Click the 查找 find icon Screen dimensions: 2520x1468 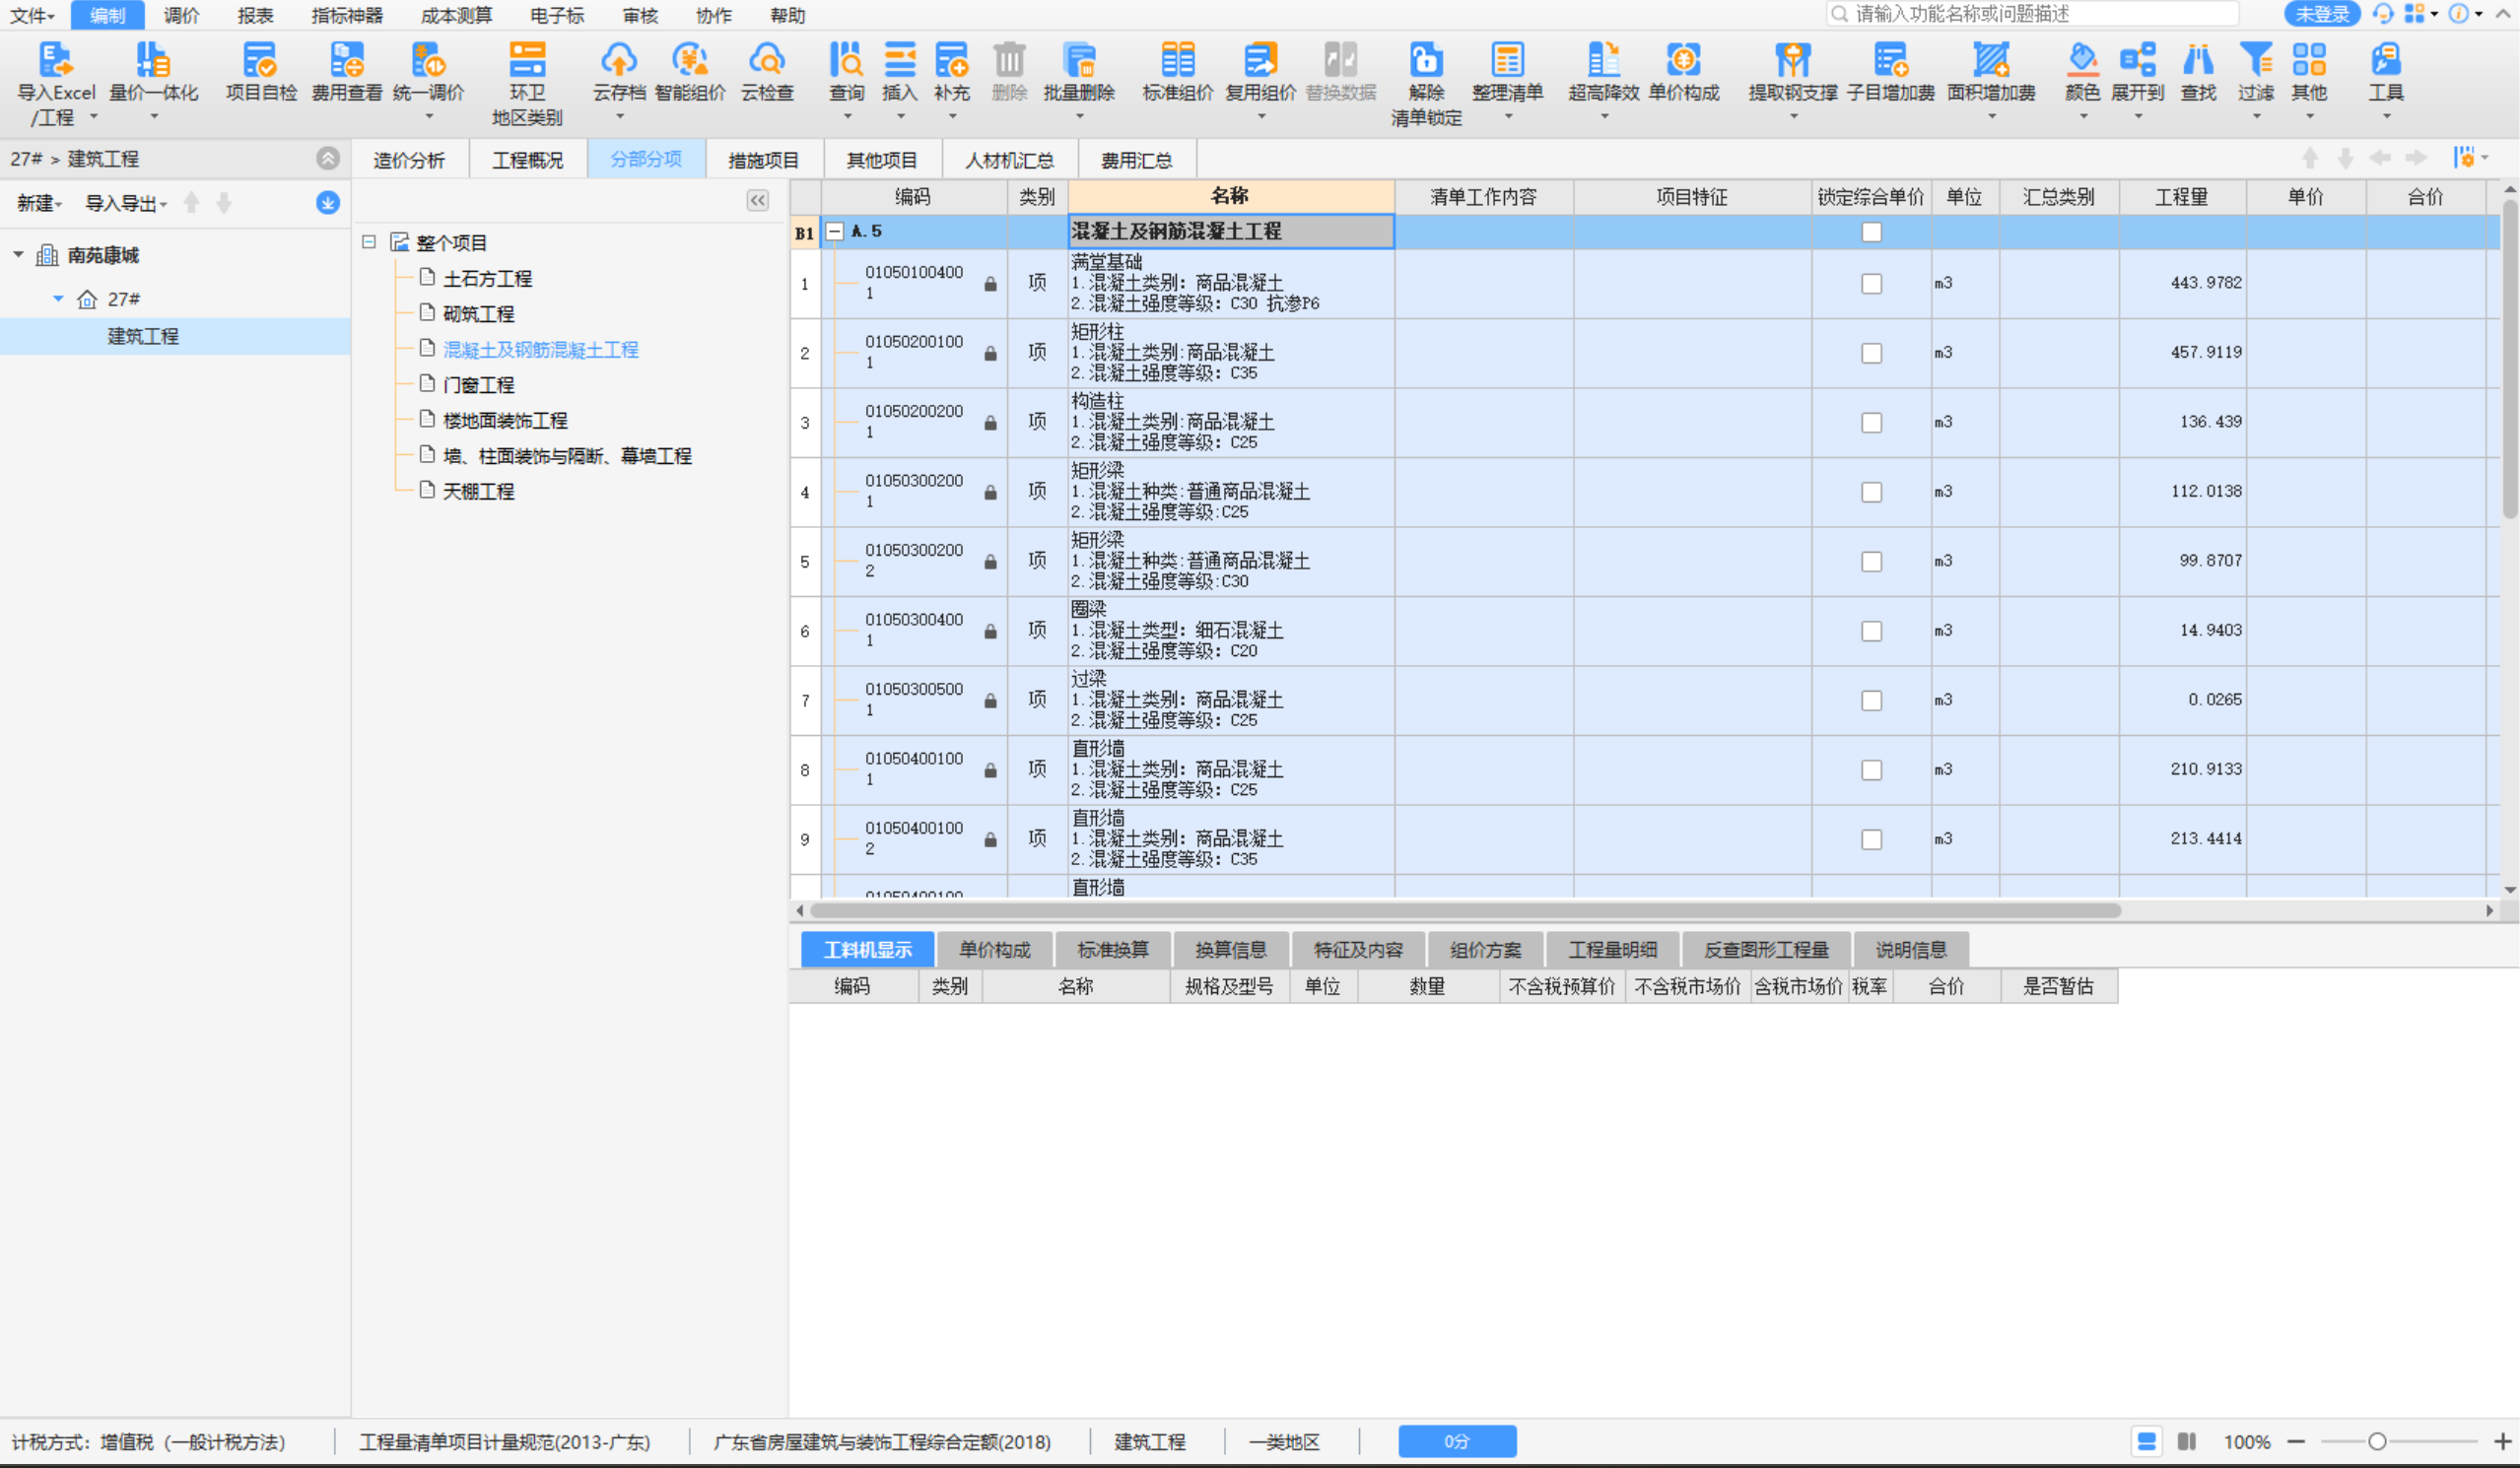click(2198, 72)
